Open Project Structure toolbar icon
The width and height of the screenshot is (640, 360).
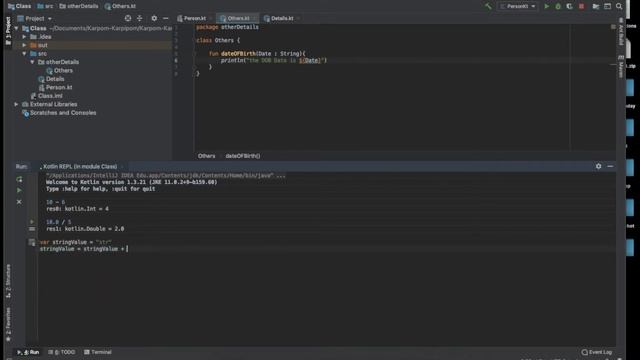coord(596,6)
